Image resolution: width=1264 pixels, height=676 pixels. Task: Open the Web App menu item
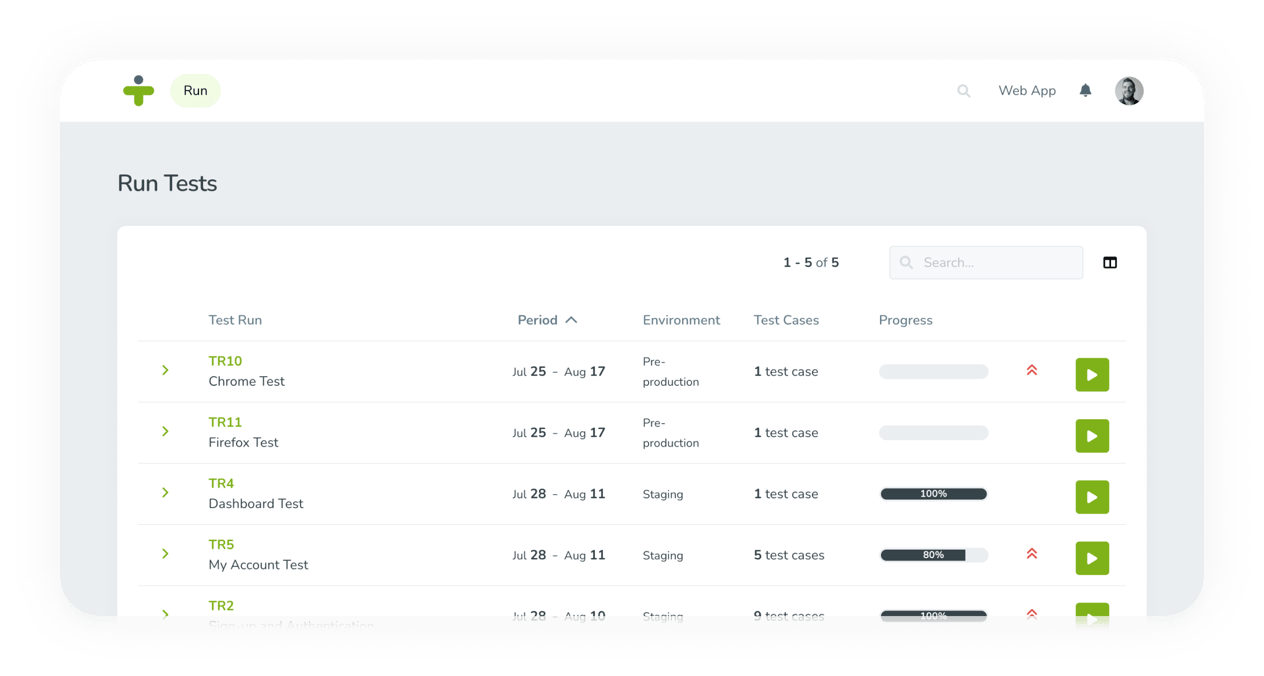pos(1027,90)
